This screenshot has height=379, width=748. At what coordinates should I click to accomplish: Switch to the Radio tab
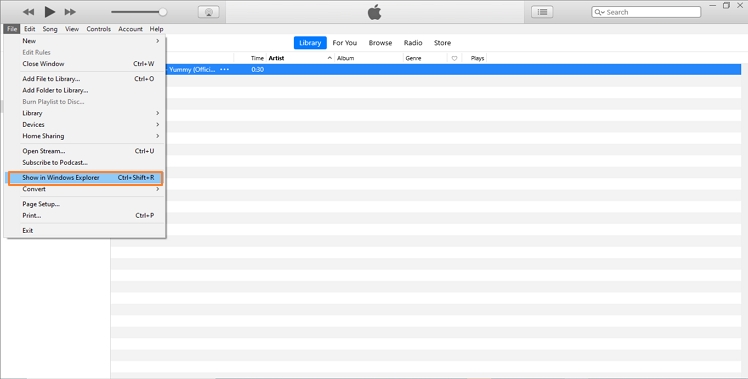413,43
